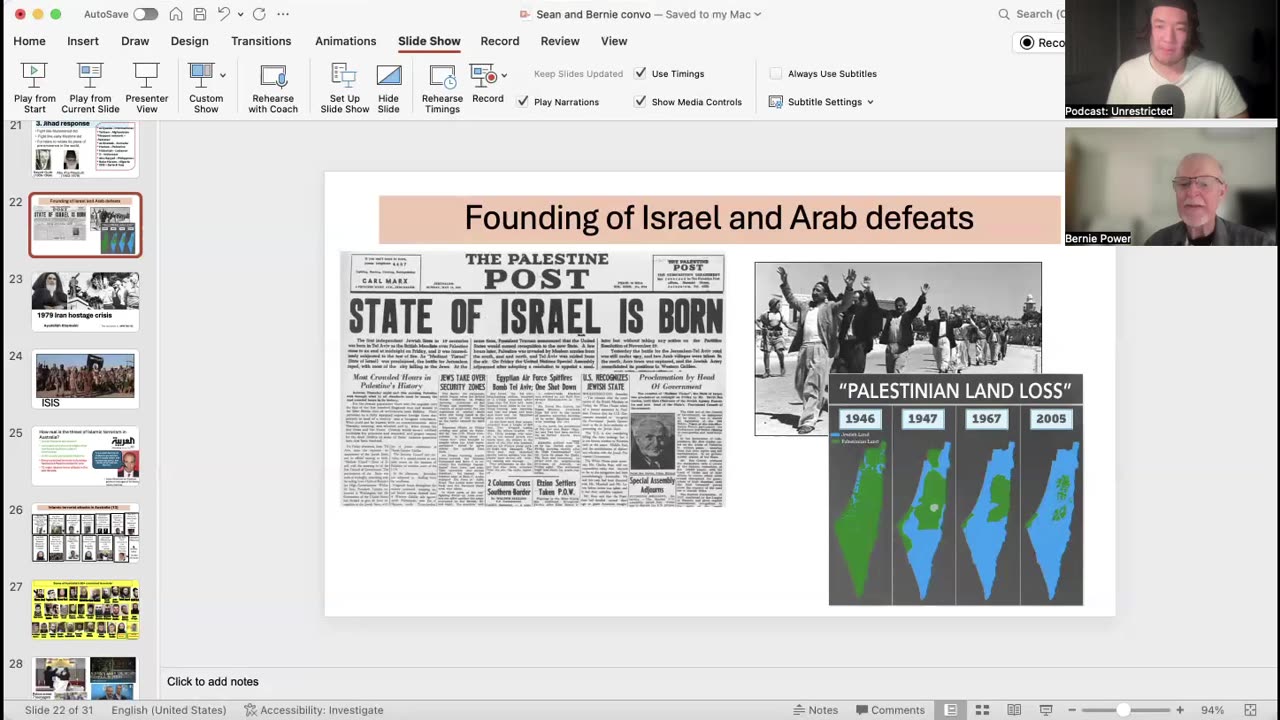Open the View tab
1280x720 pixels.
tap(614, 41)
